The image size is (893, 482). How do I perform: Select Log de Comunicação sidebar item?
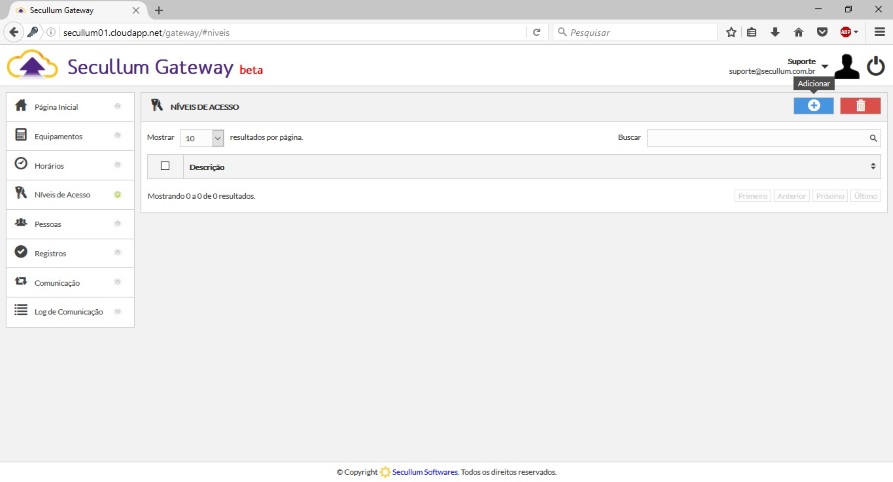coord(68,312)
